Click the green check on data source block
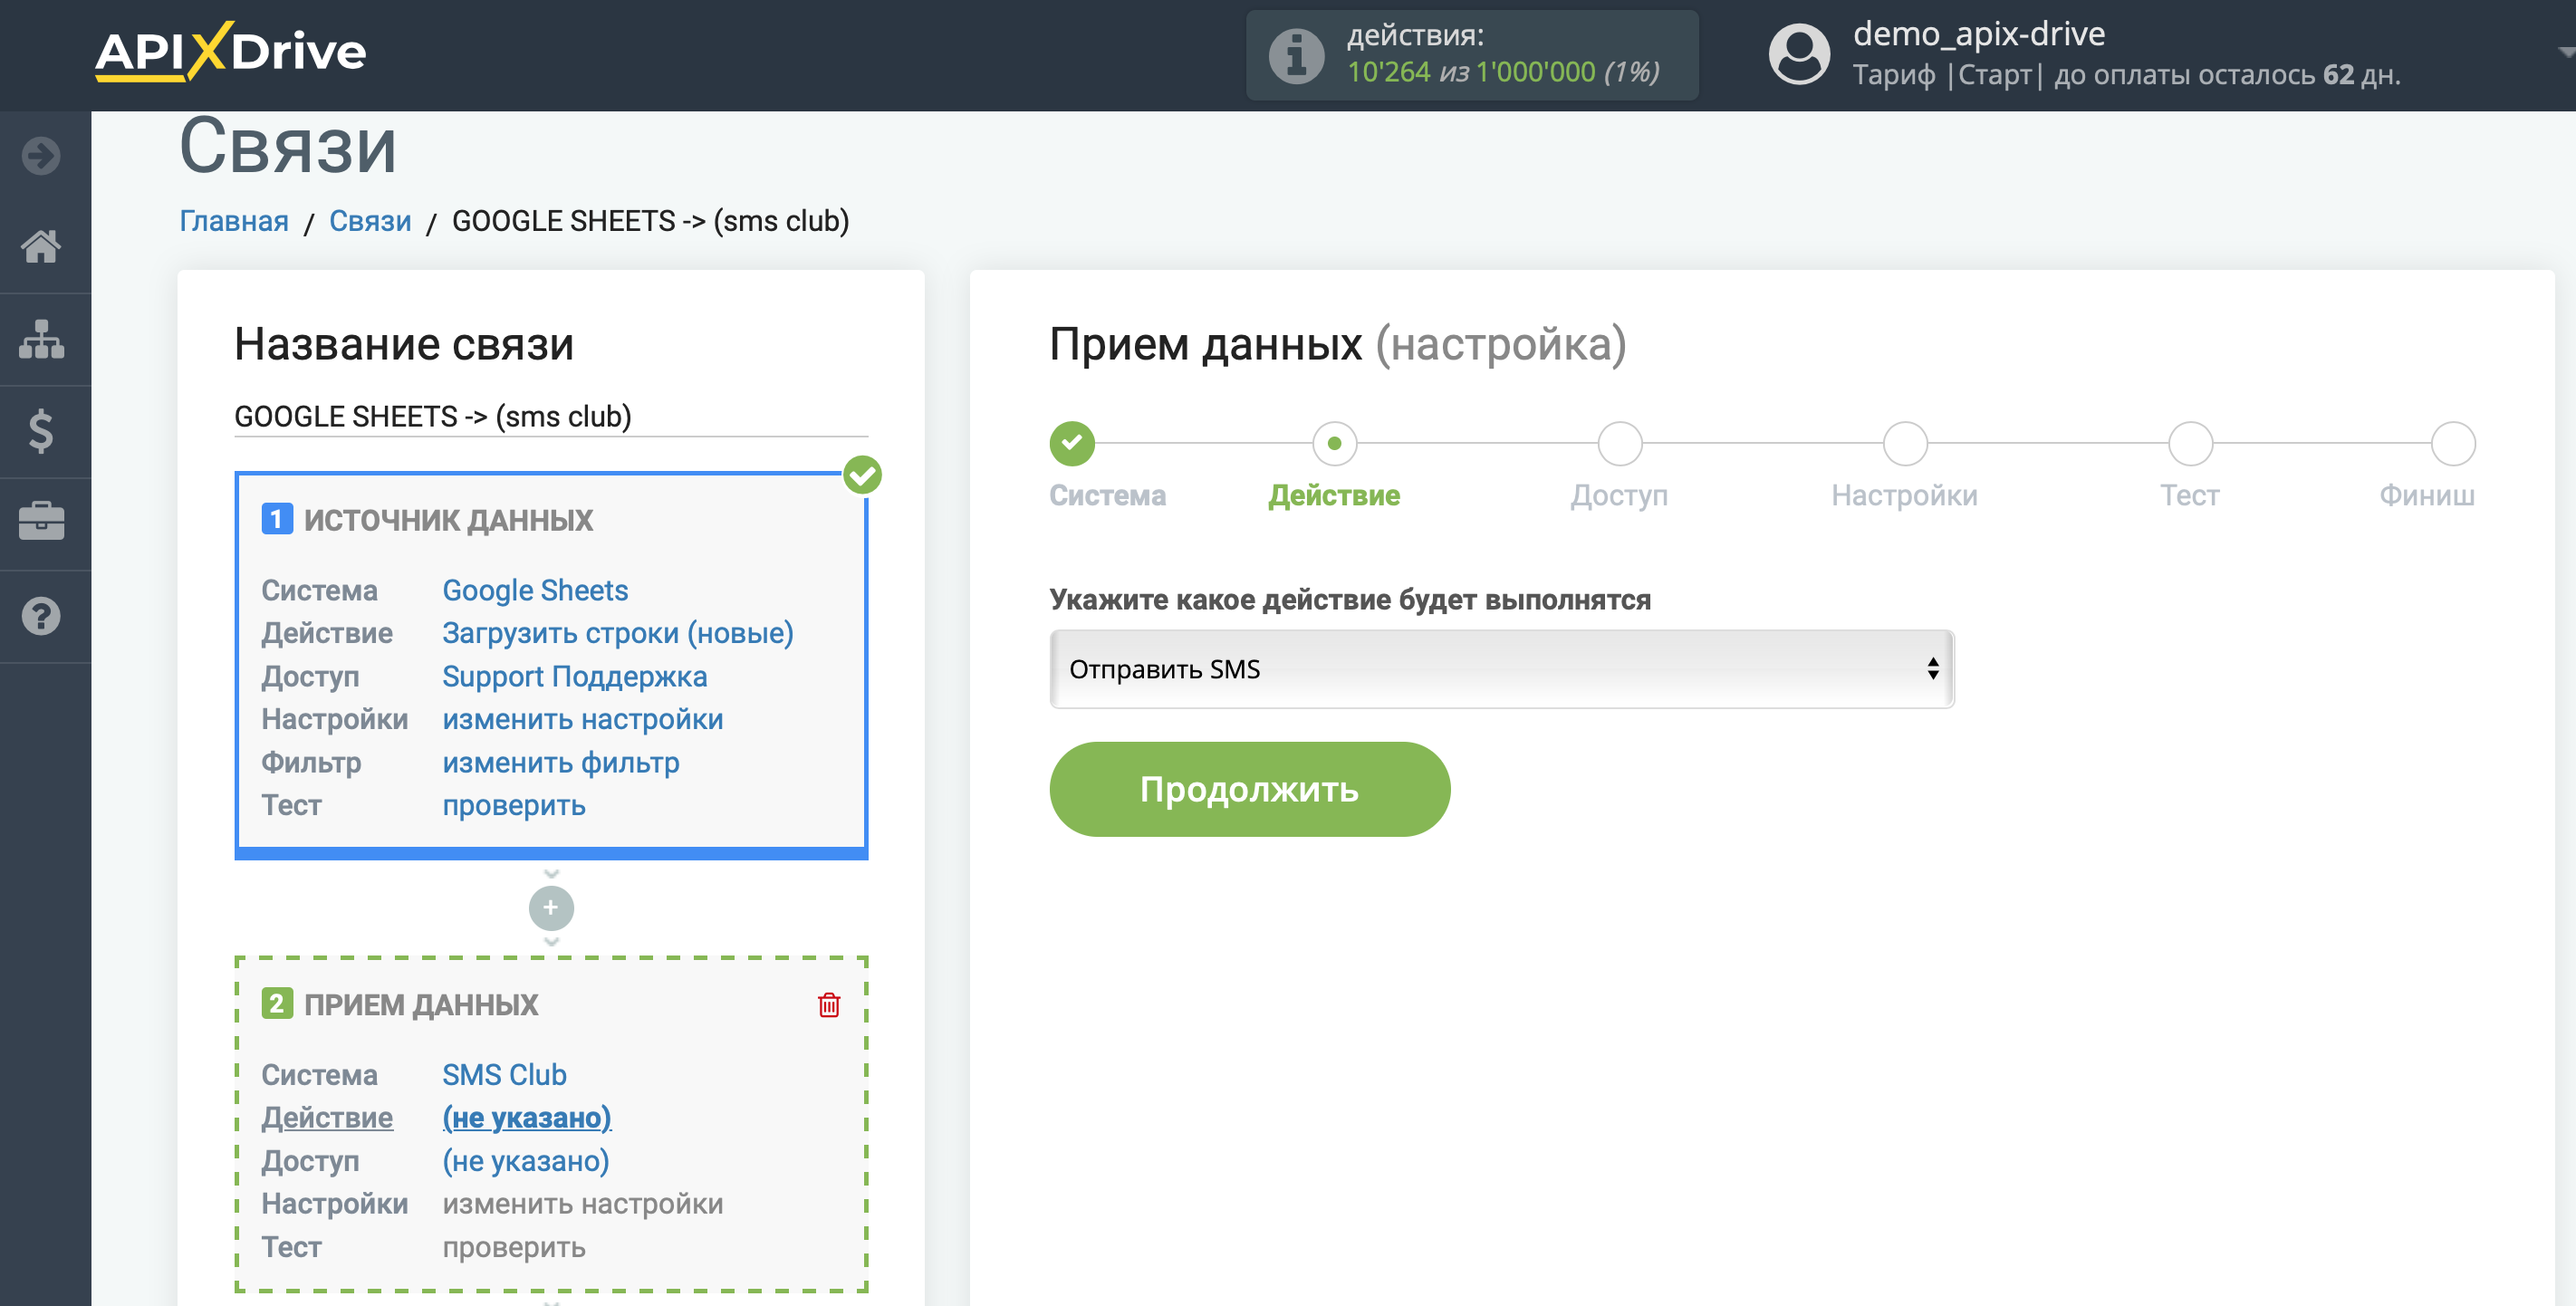Viewport: 2576px width, 1306px height. coord(862,475)
